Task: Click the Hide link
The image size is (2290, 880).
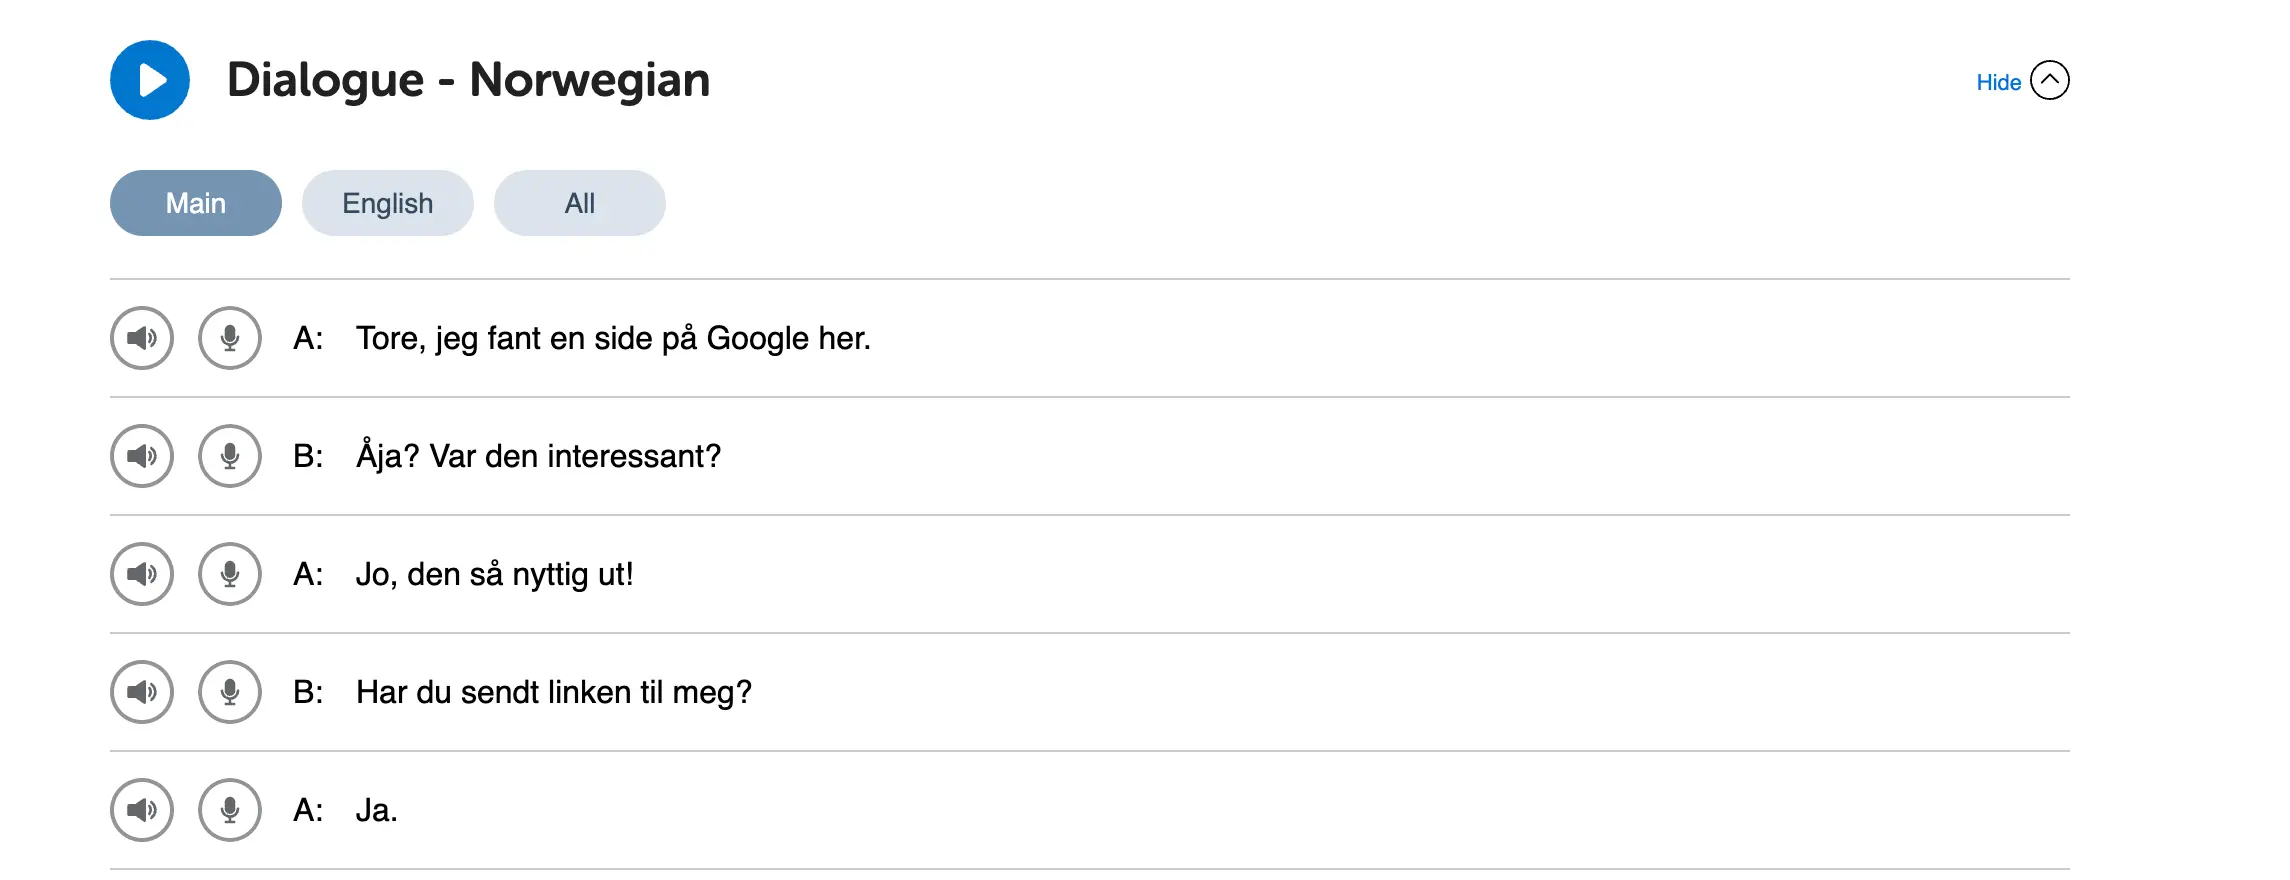Action: tap(1998, 82)
